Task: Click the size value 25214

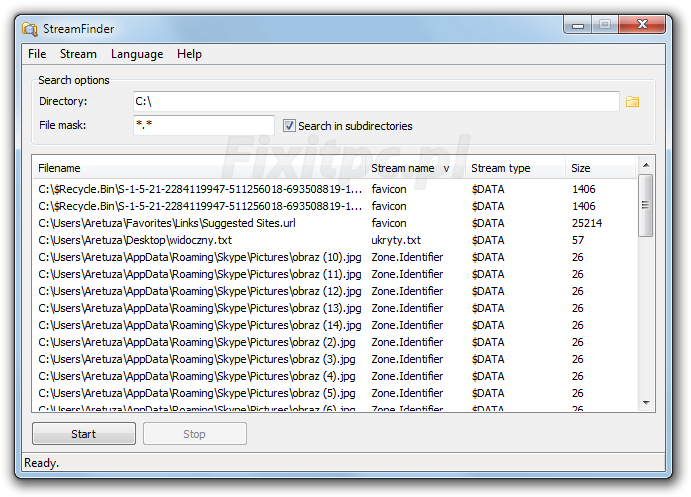Action: point(587,223)
